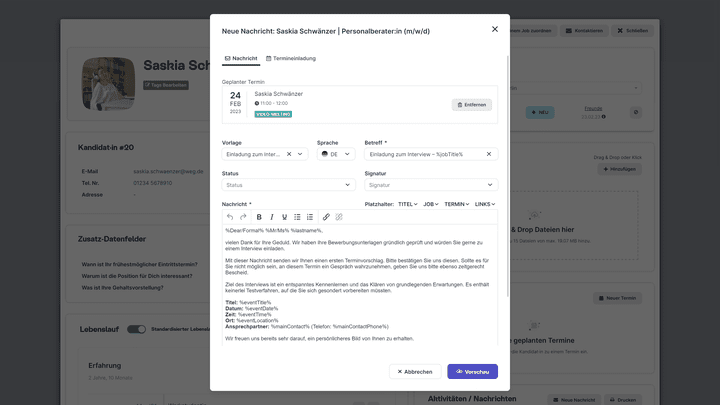720x405 pixels.
Task: Click the undo icon in editor toolbar
Action: [230, 217]
